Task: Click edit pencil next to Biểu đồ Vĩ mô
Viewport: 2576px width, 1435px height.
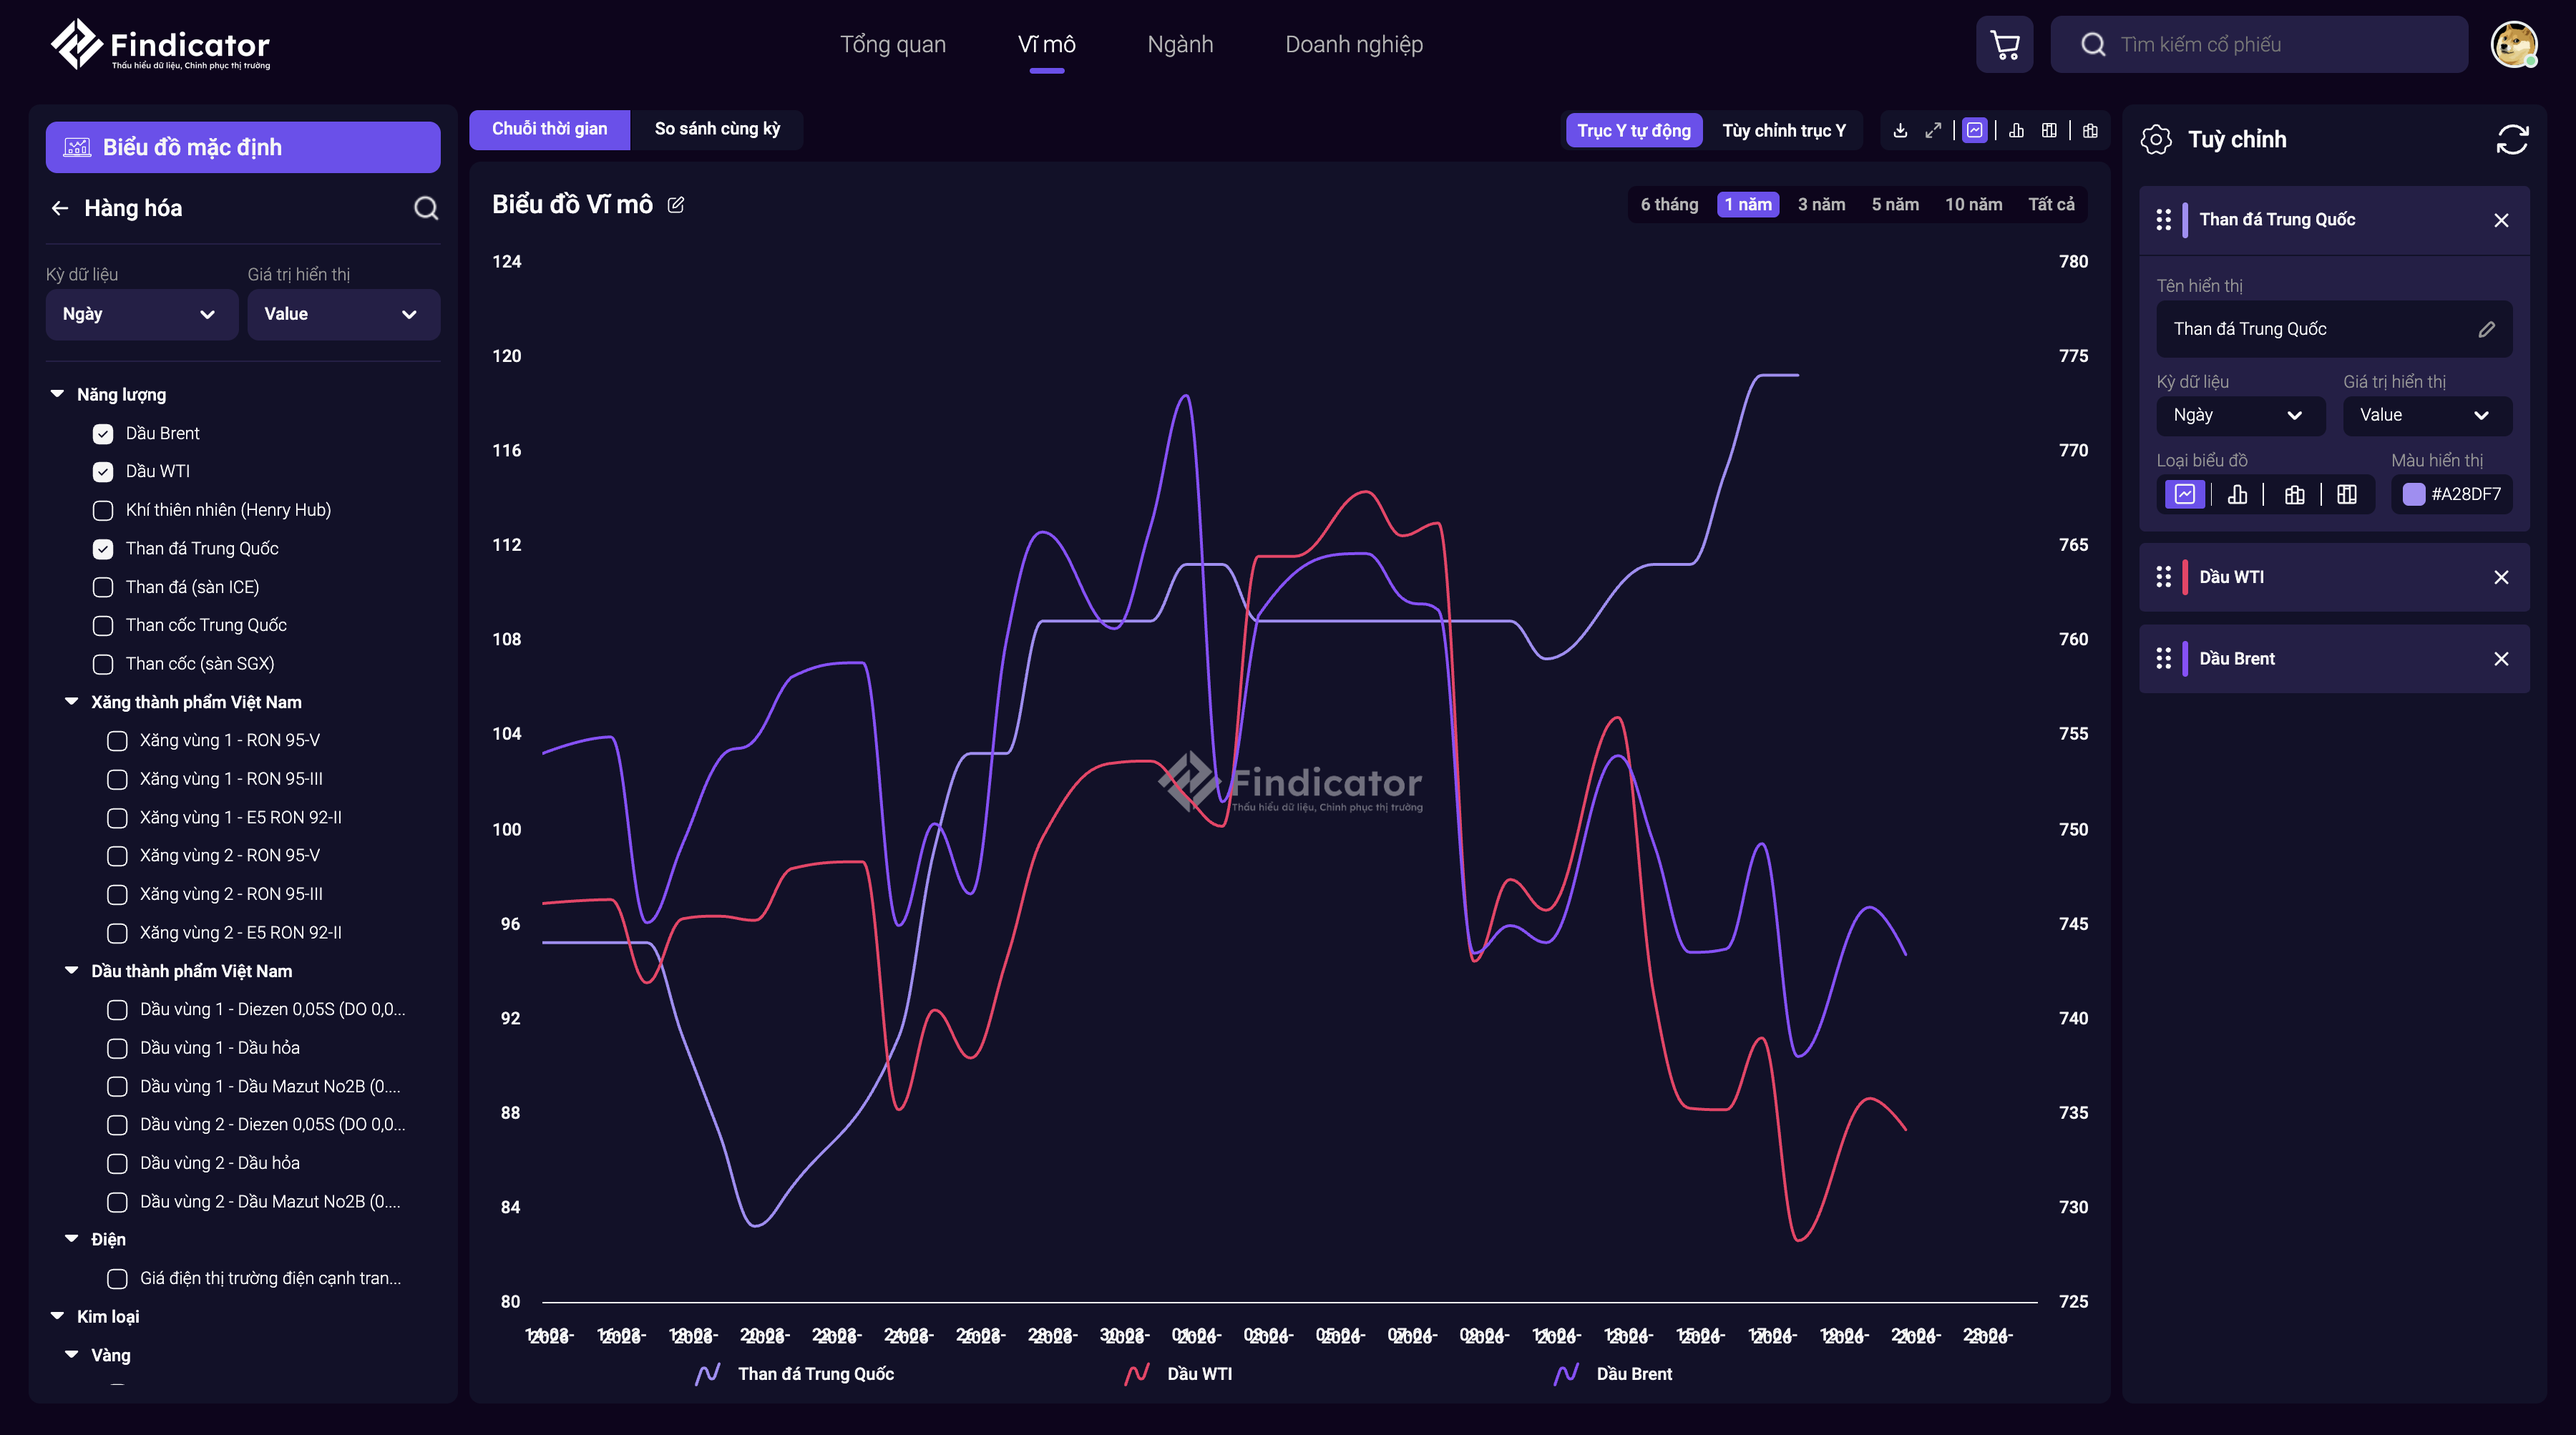Action: coord(676,205)
